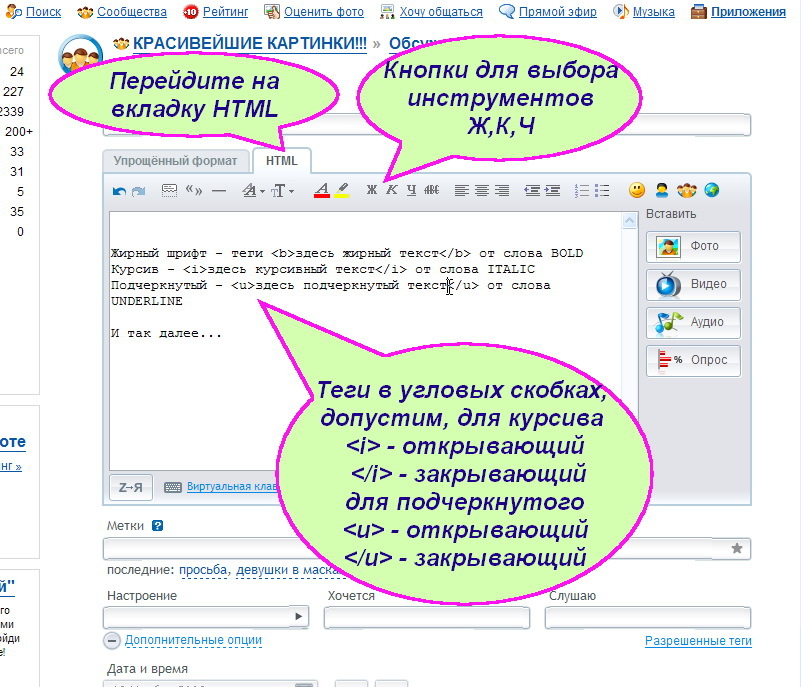Place the cursor in the HTML text area
The width and height of the screenshot is (801, 687).
[x=365, y=341]
